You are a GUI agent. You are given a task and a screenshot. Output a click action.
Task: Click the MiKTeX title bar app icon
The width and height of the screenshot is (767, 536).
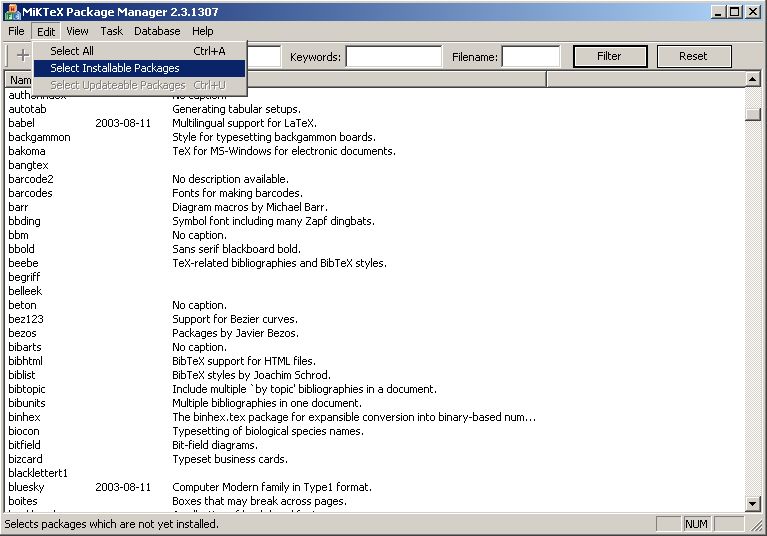[x=11, y=12]
